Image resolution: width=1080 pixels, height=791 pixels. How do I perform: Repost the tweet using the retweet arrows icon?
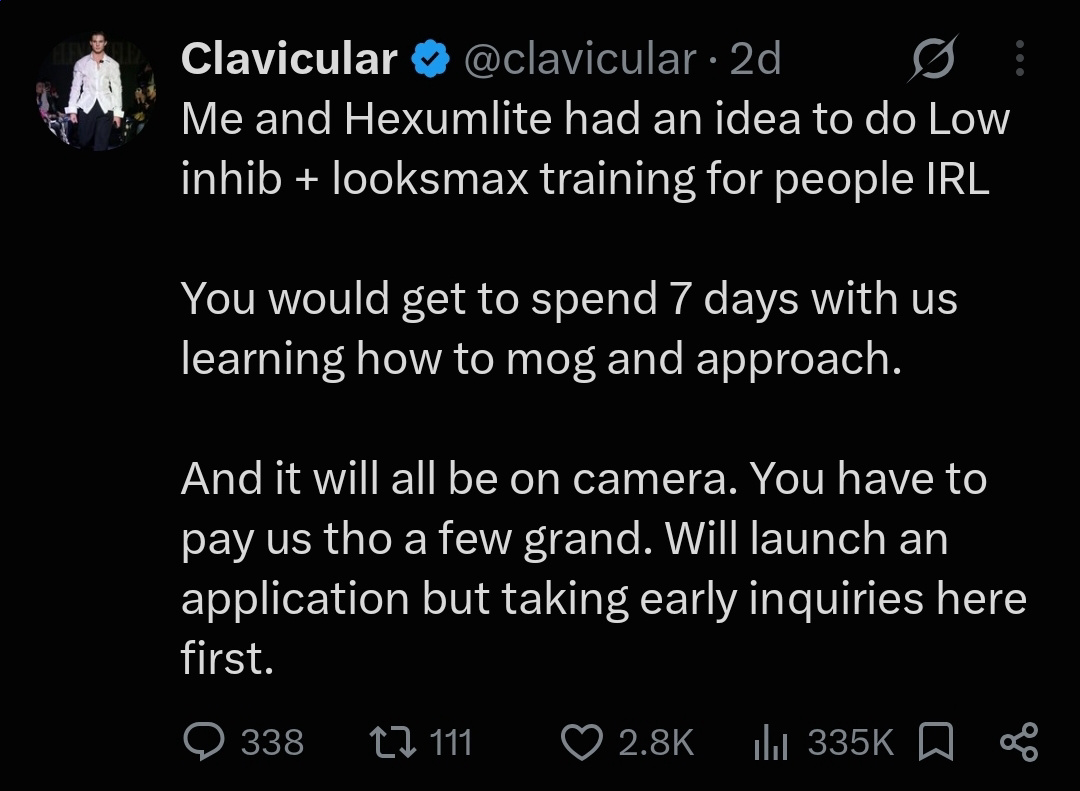(x=393, y=742)
